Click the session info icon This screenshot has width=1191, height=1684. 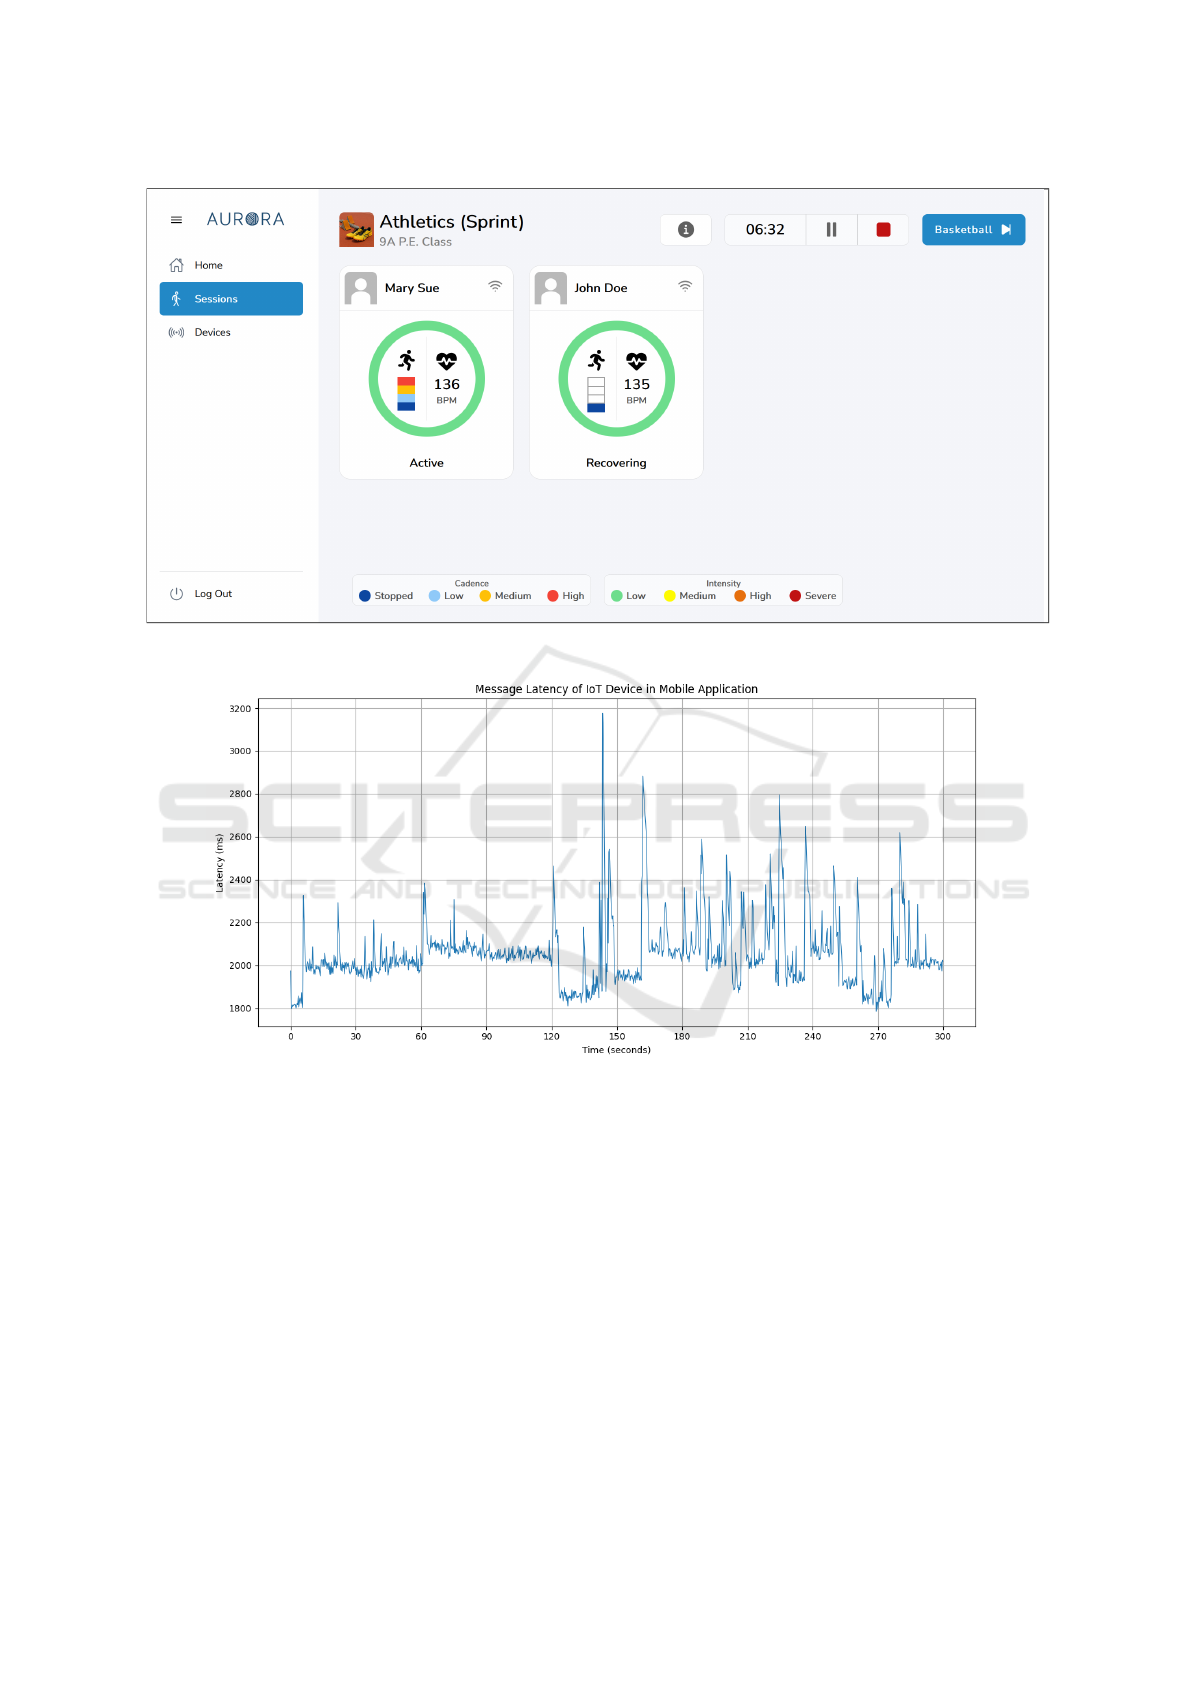click(686, 230)
